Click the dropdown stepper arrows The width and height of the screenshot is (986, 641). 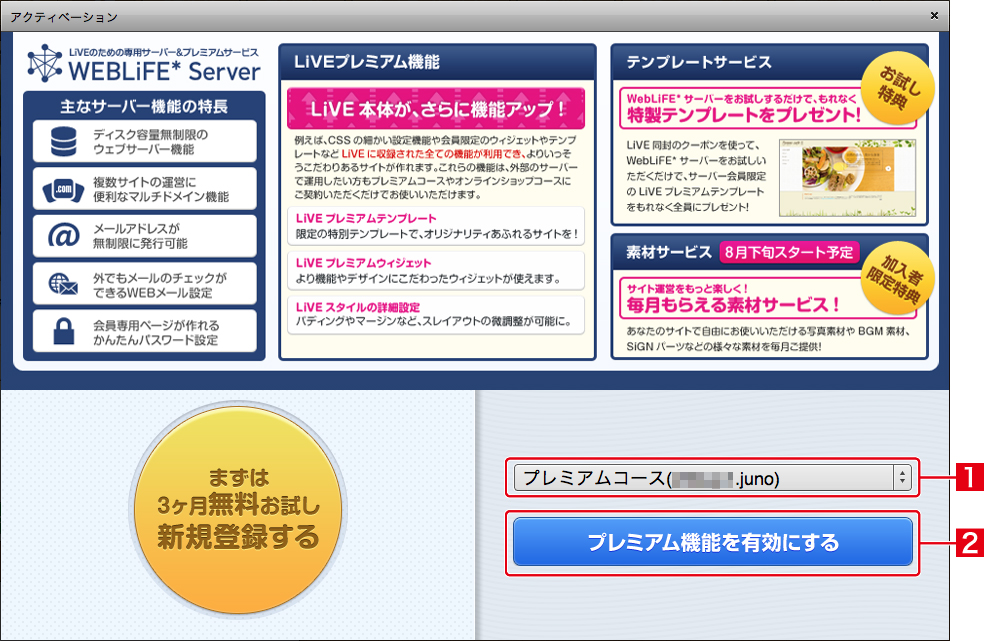[902, 479]
